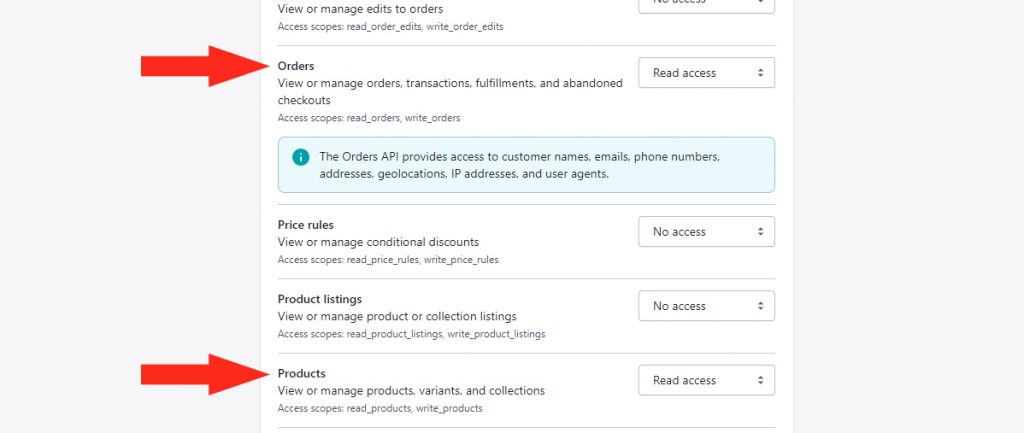Click the Orders API customer data notice text
The height and width of the screenshot is (433, 1024).
(x=520, y=166)
